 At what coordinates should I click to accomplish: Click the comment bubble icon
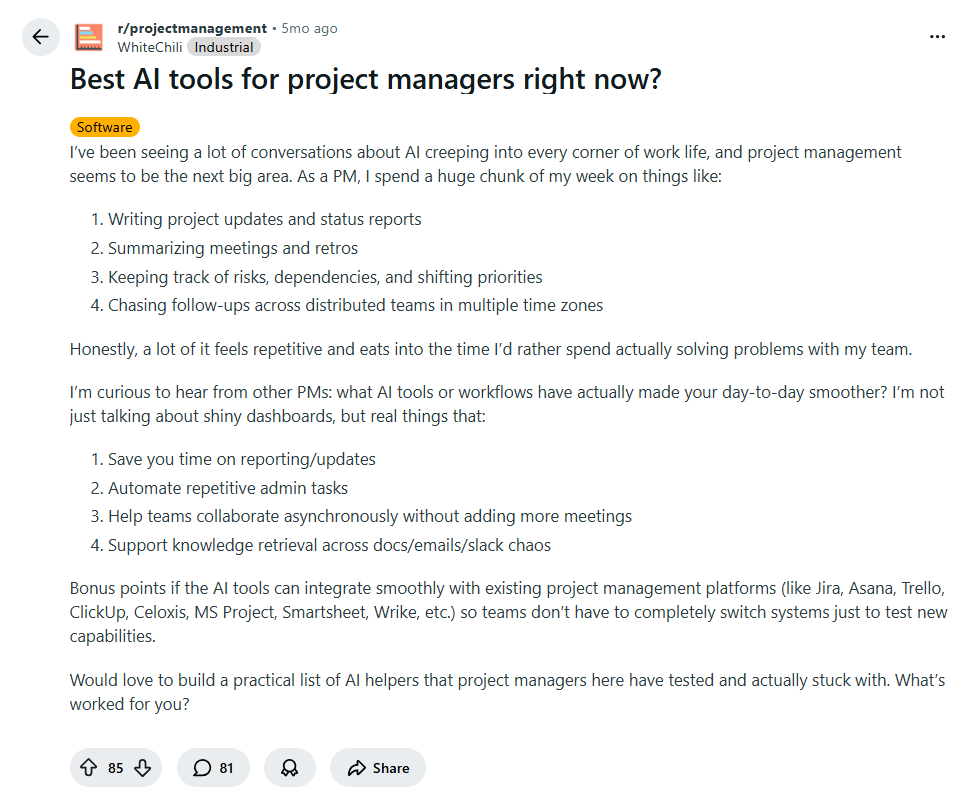tap(202, 768)
